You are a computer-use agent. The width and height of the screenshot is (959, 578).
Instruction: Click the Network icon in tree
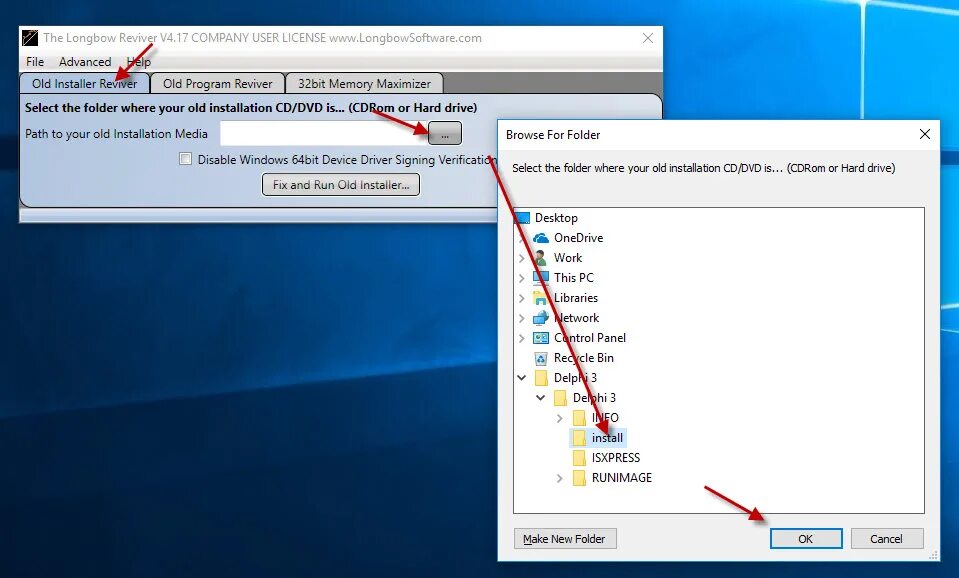coord(541,318)
